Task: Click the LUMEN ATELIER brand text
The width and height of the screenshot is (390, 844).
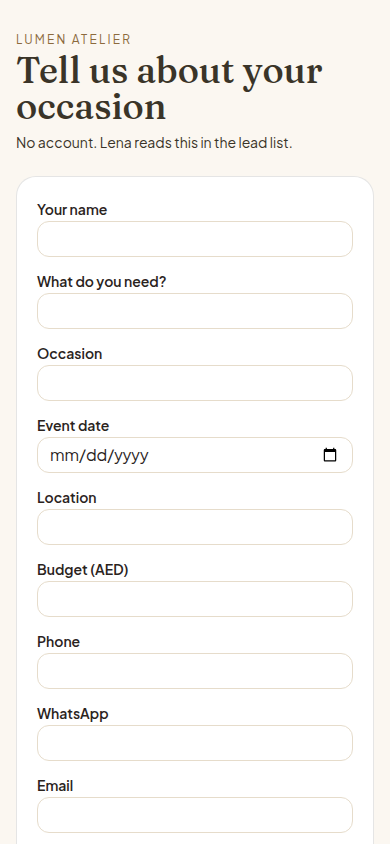Action: [74, 39]
